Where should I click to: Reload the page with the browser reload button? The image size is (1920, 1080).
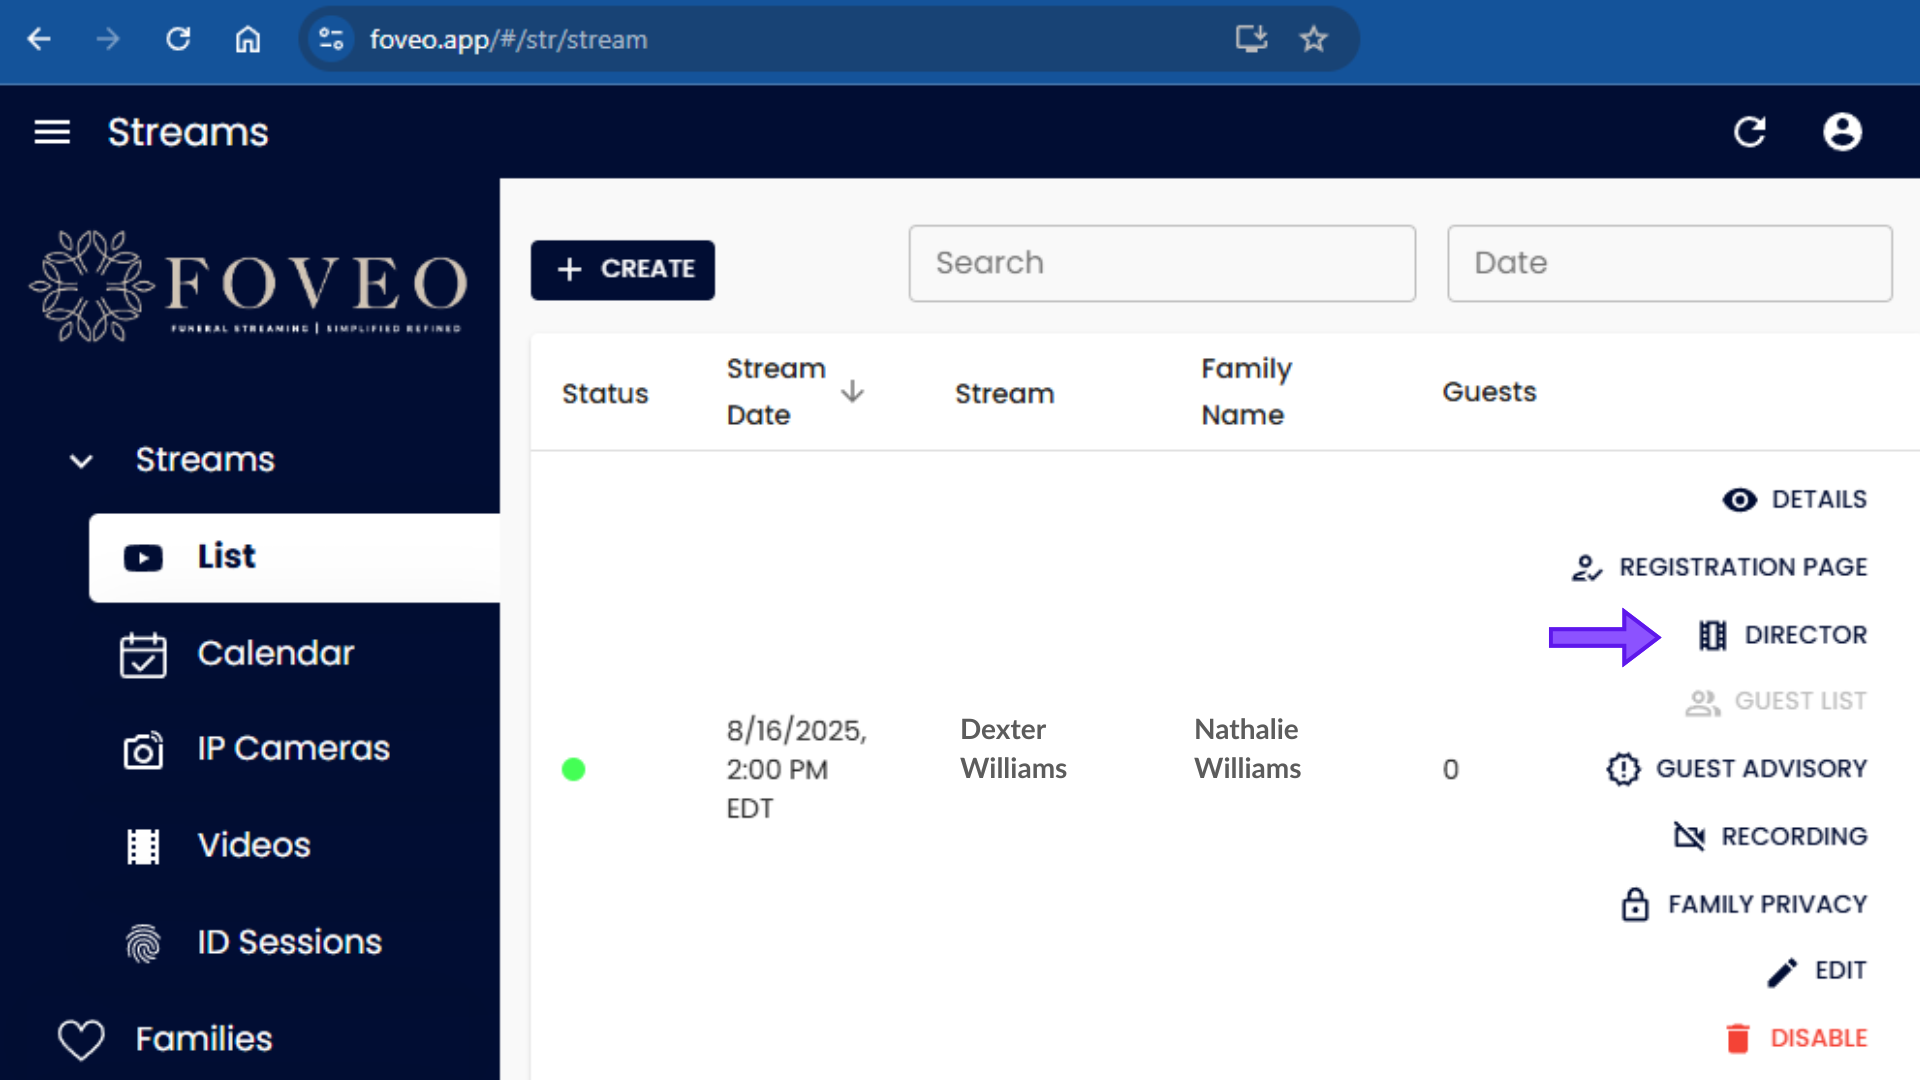pos(178,39)
